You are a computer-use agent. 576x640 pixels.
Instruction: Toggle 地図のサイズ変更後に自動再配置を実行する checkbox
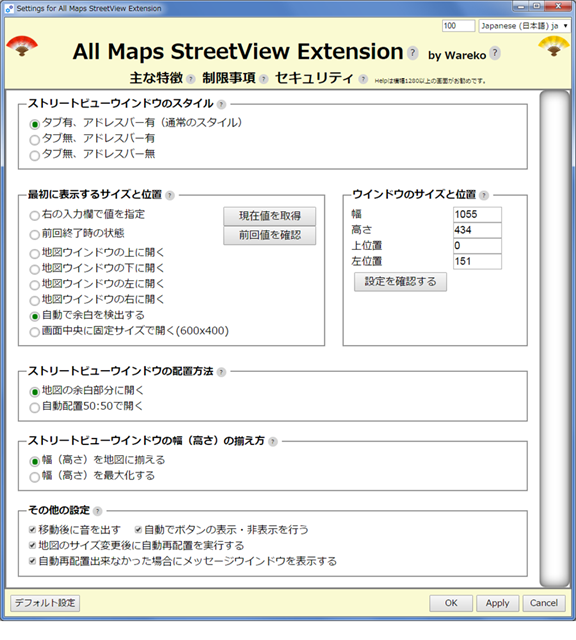(32, 545)
